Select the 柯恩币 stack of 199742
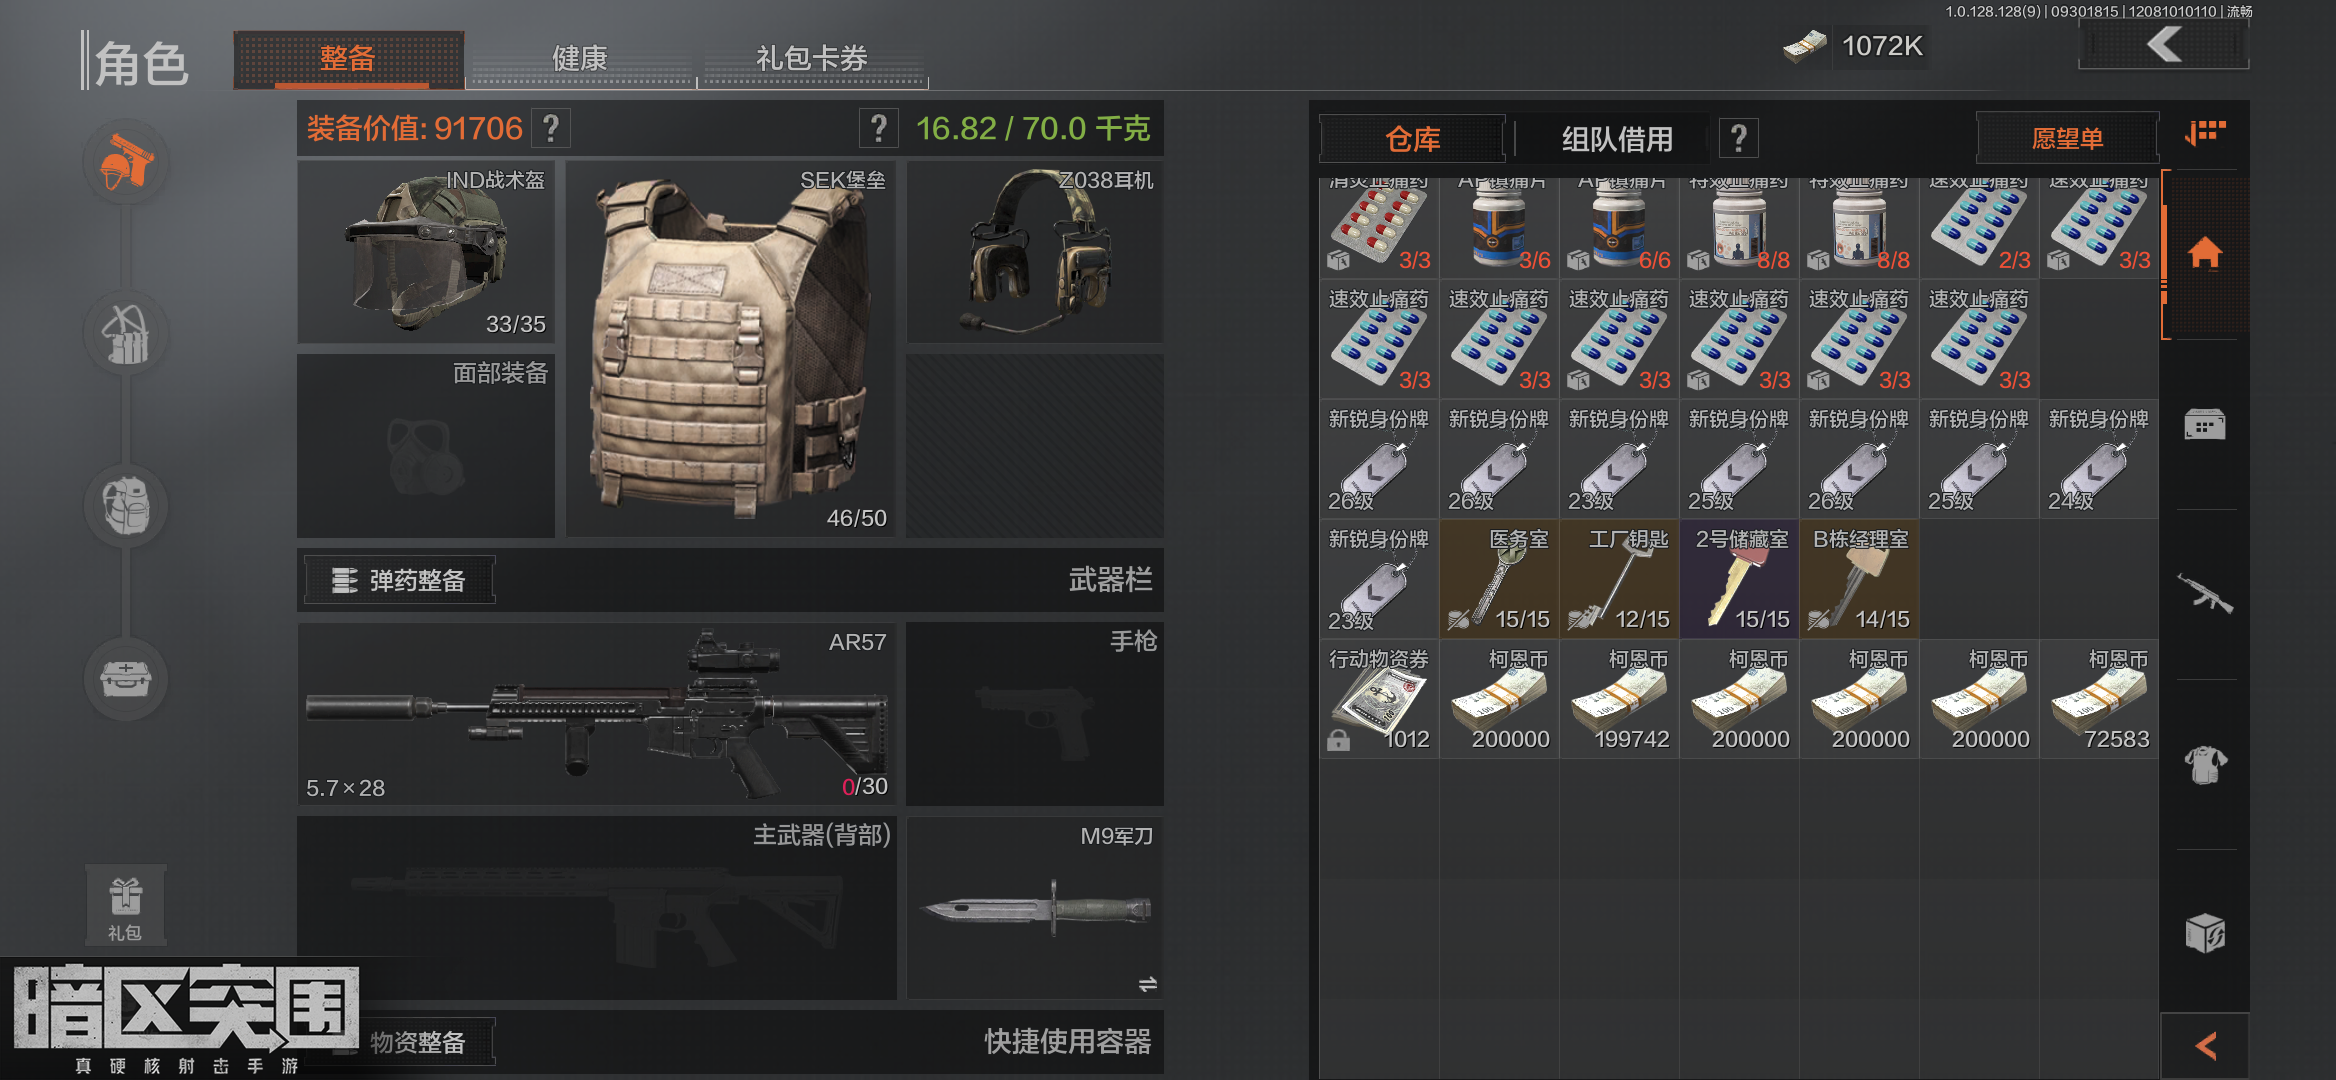Image resolution: width=2336 pixels, height=1080 pixels. coord(1619,699)
